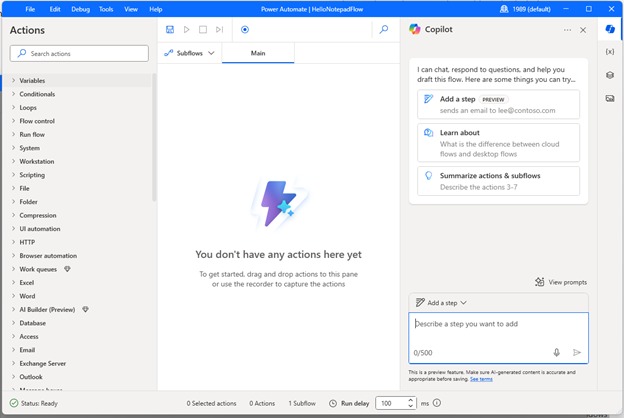Run next action with the step icon

(220, 29)
